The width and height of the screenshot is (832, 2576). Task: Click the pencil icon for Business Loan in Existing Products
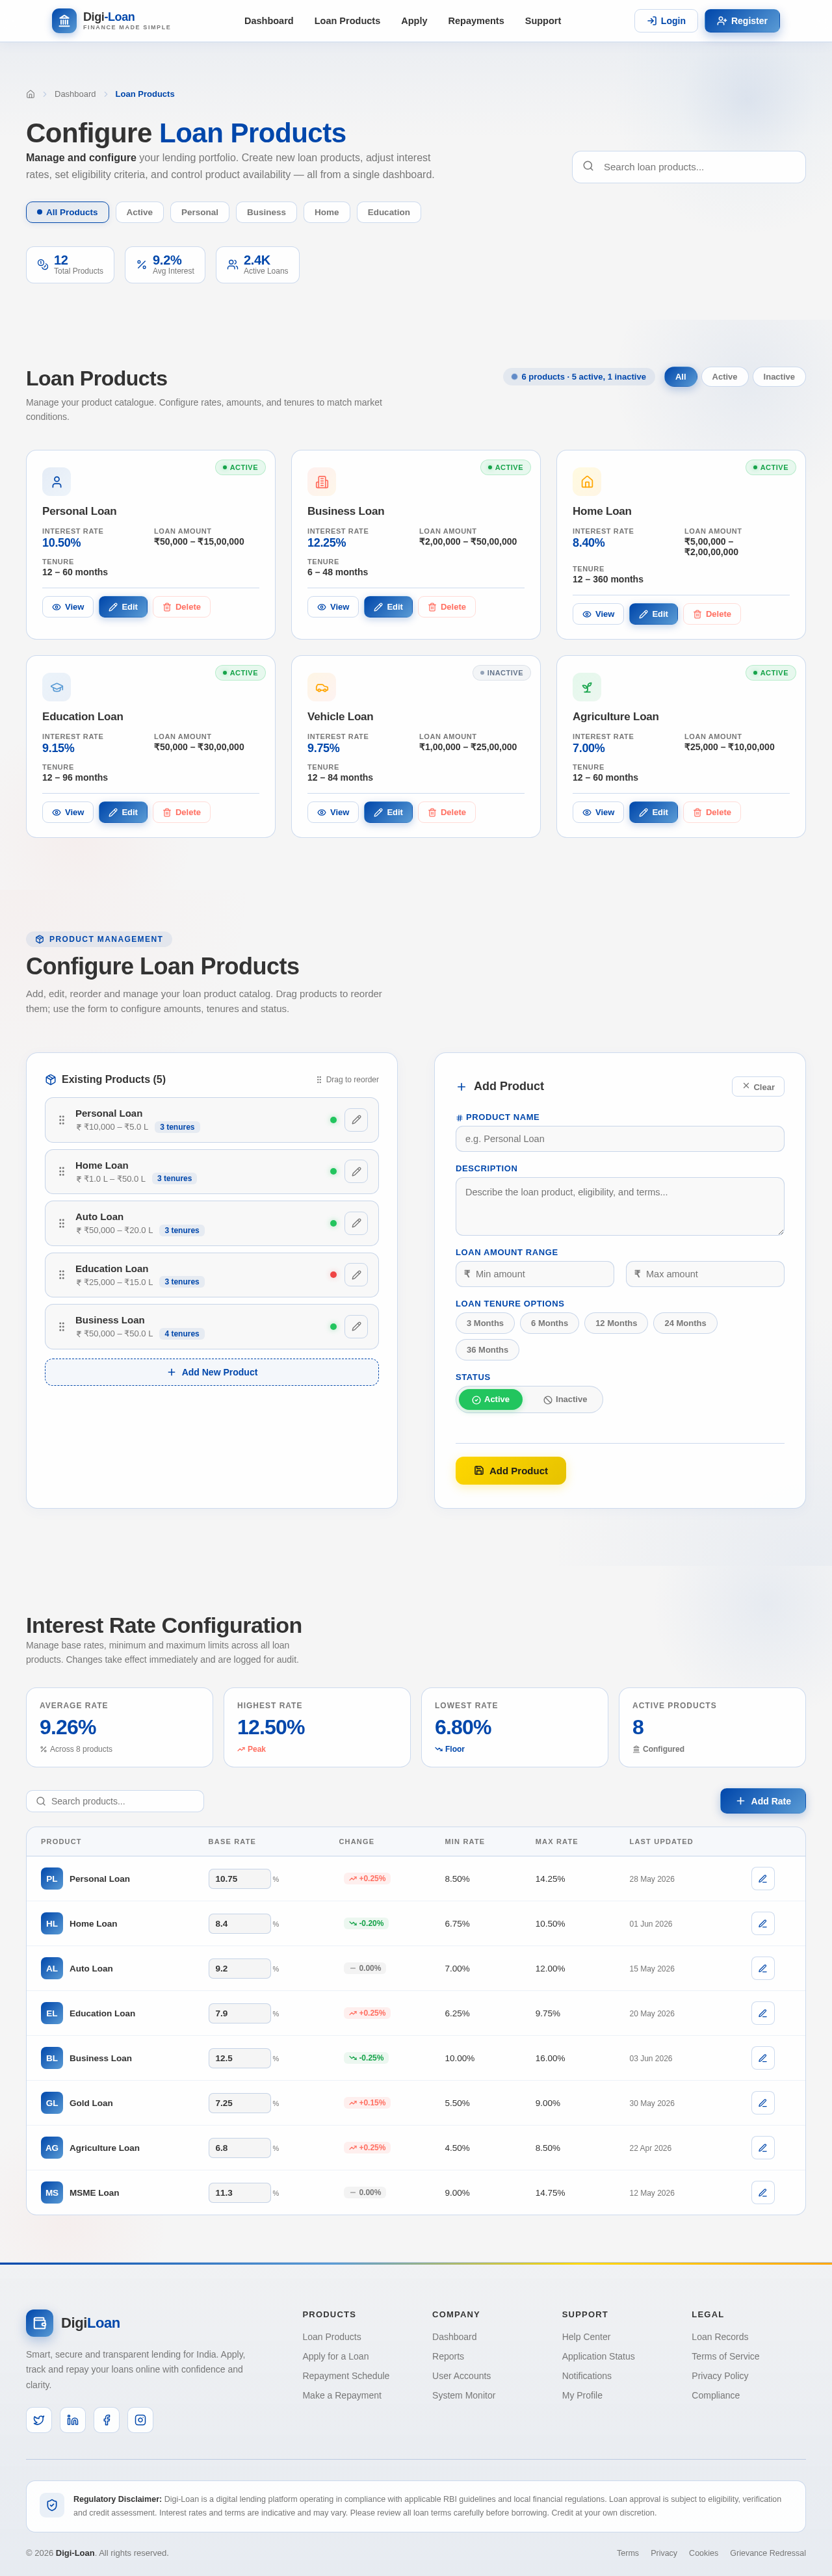pos(356,1327)
